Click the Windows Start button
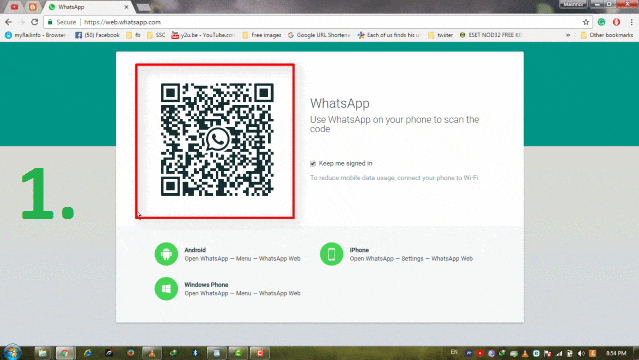The image size is (639, 360). click(12, 352)
